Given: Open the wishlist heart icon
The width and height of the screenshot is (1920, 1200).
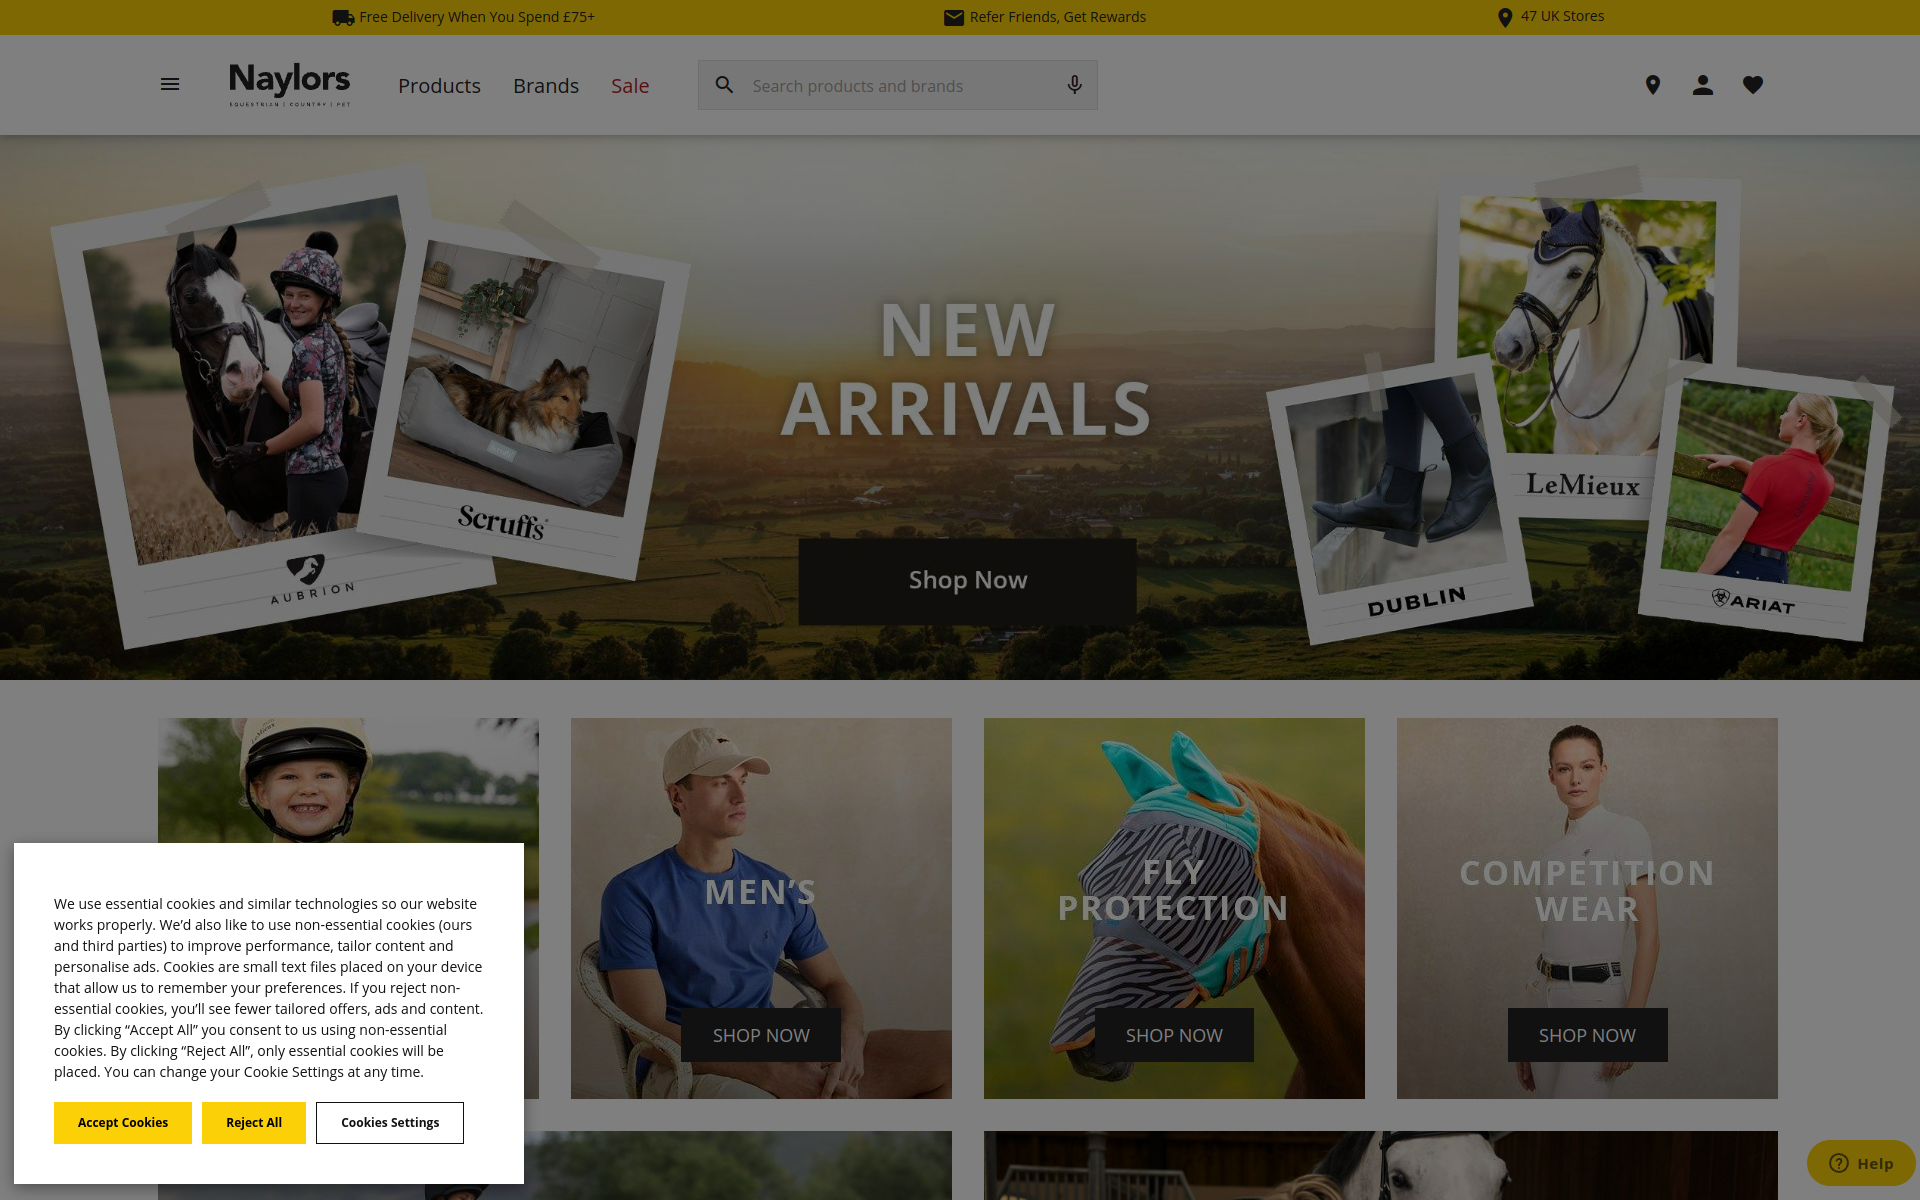Looking at the screenshot, I should (1753, 85).
